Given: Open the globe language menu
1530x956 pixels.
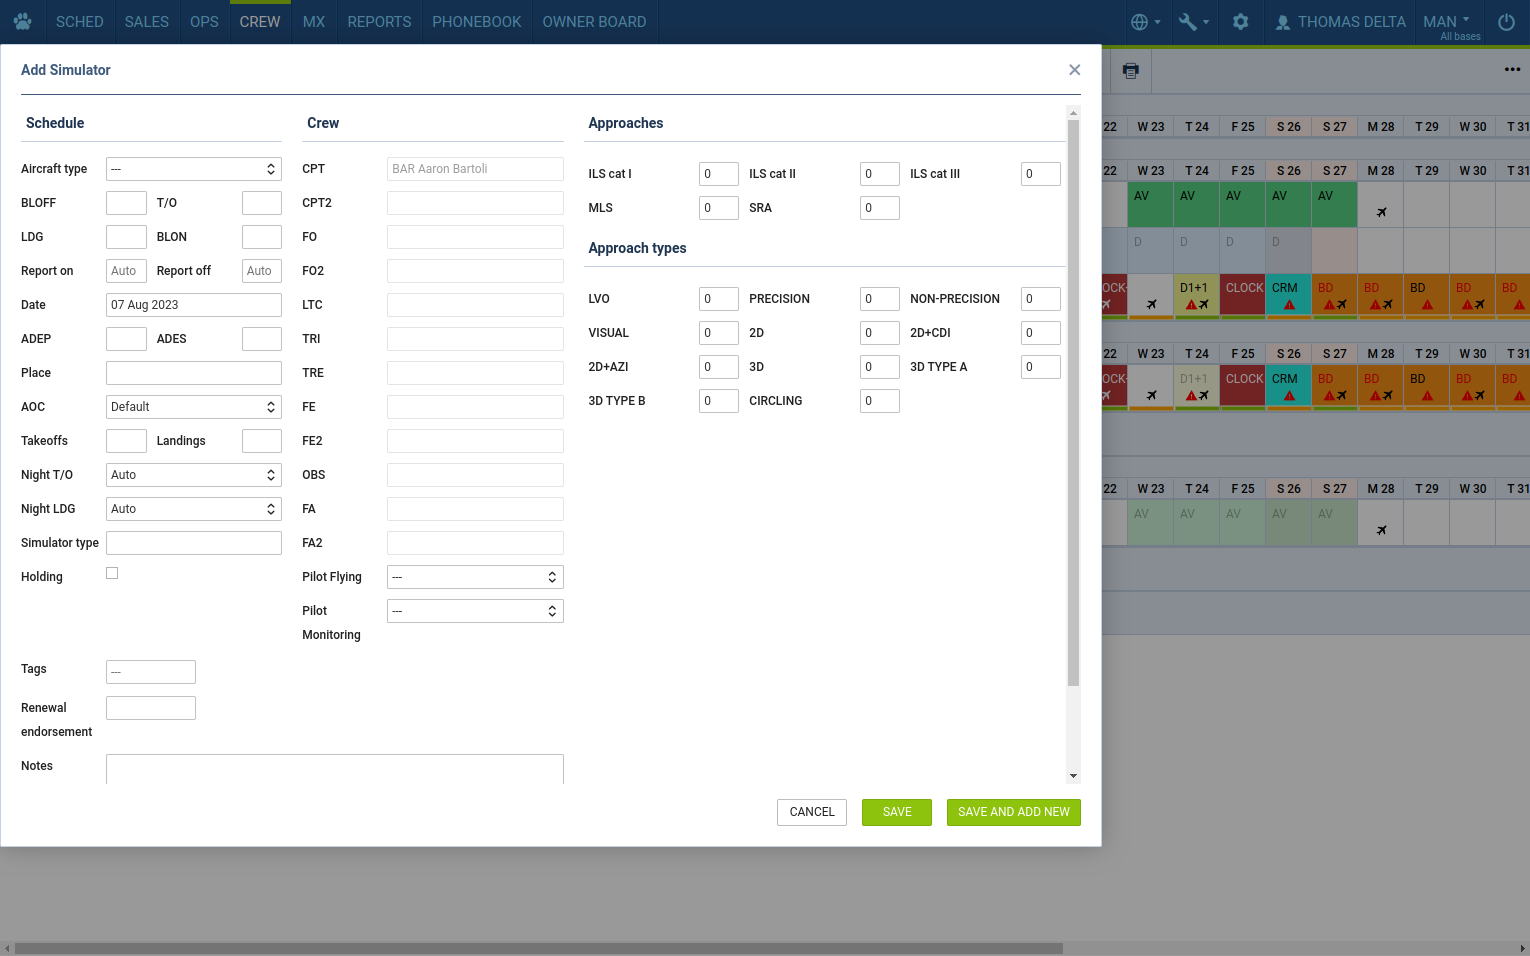Looking at the screenshot, I should click(1144, 21).
